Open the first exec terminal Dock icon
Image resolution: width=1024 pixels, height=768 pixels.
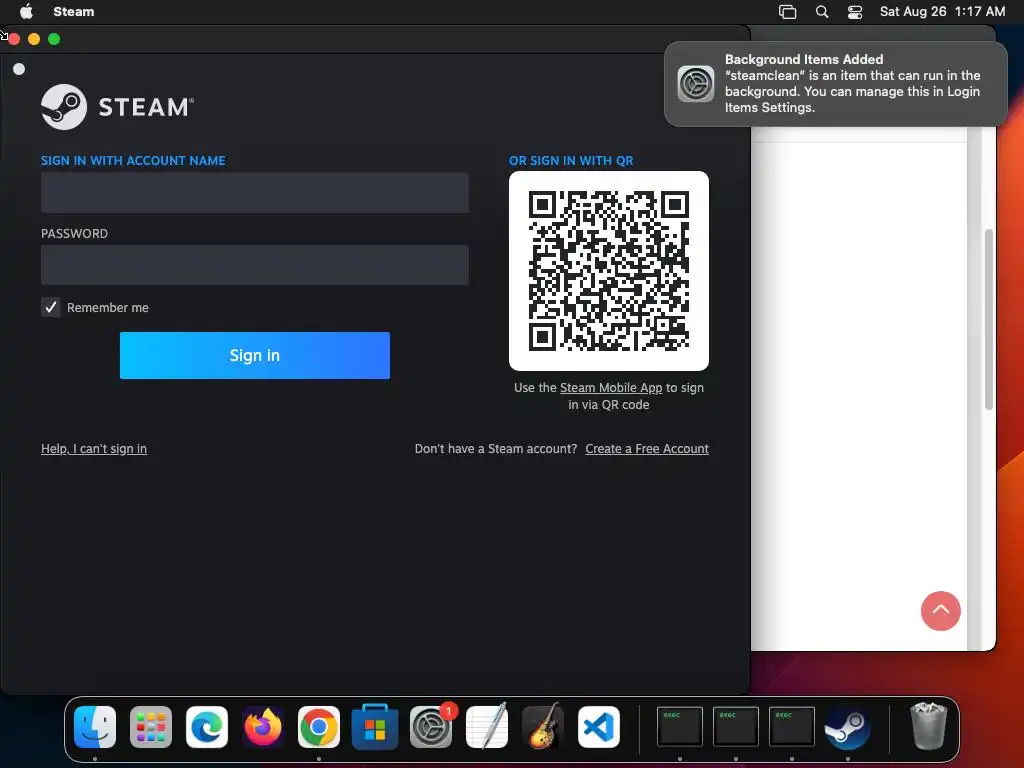pyautogui.click(x=680, y=726)
